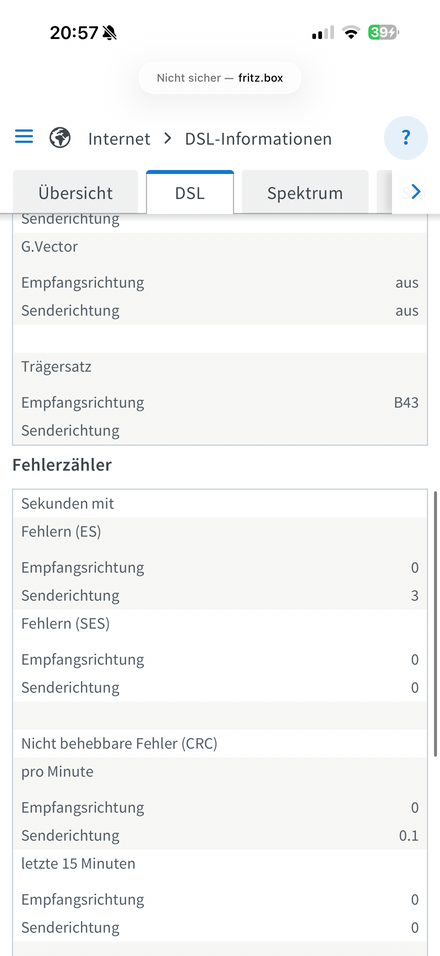
Task: Click the page scrollbar on the right
Action: click(x=435, y=624)
